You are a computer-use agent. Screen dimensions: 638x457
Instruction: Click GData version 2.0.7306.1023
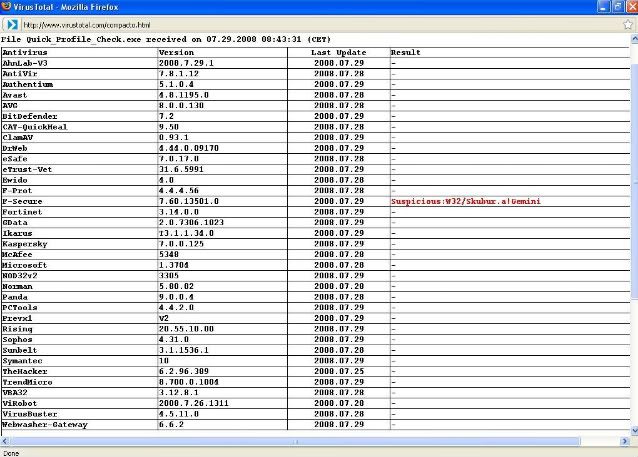coord(191,222)
